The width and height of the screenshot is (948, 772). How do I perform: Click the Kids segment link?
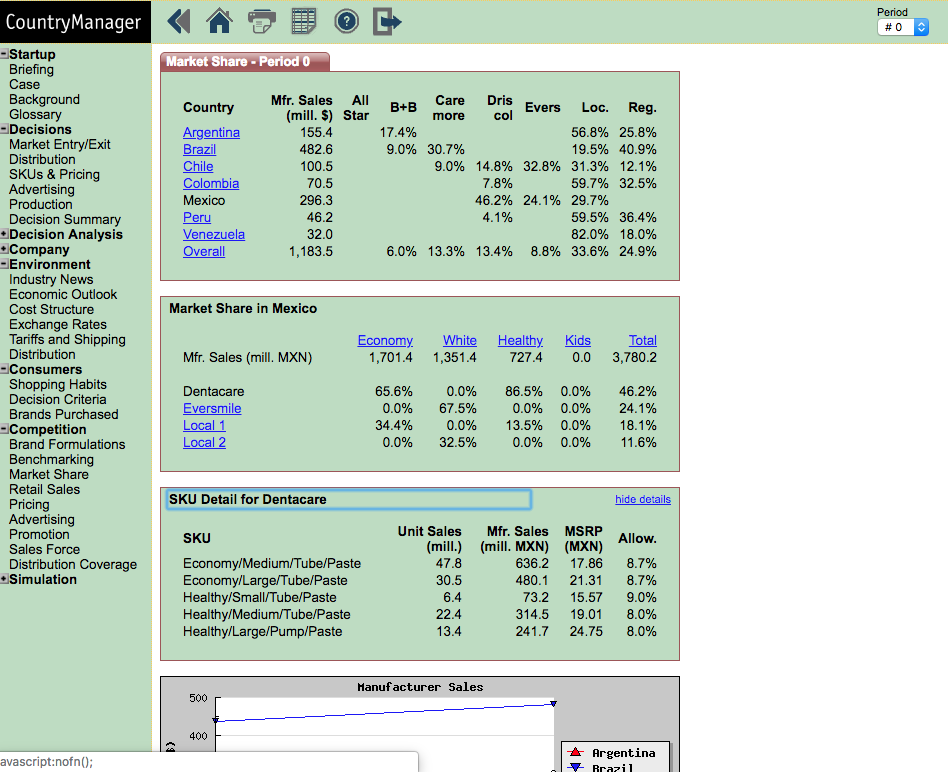577,340
